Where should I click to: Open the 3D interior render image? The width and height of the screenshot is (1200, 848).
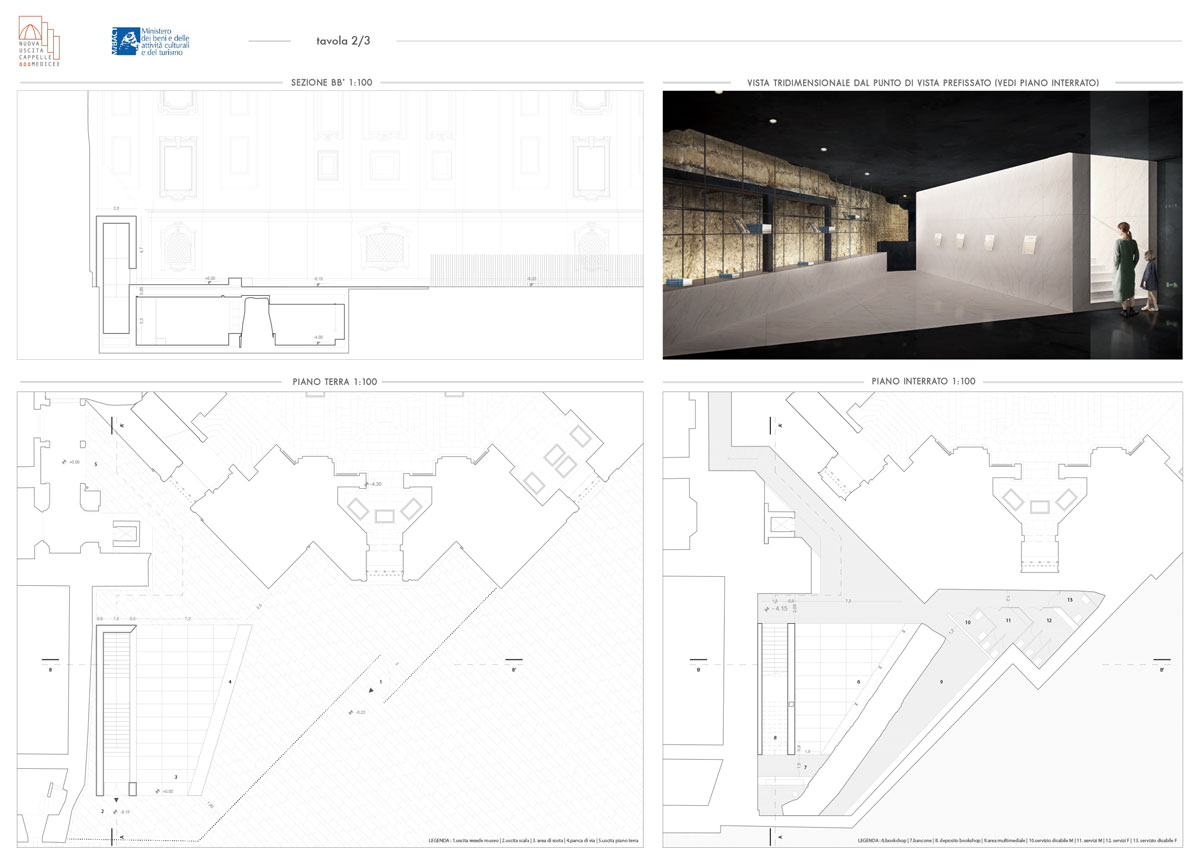922,224
